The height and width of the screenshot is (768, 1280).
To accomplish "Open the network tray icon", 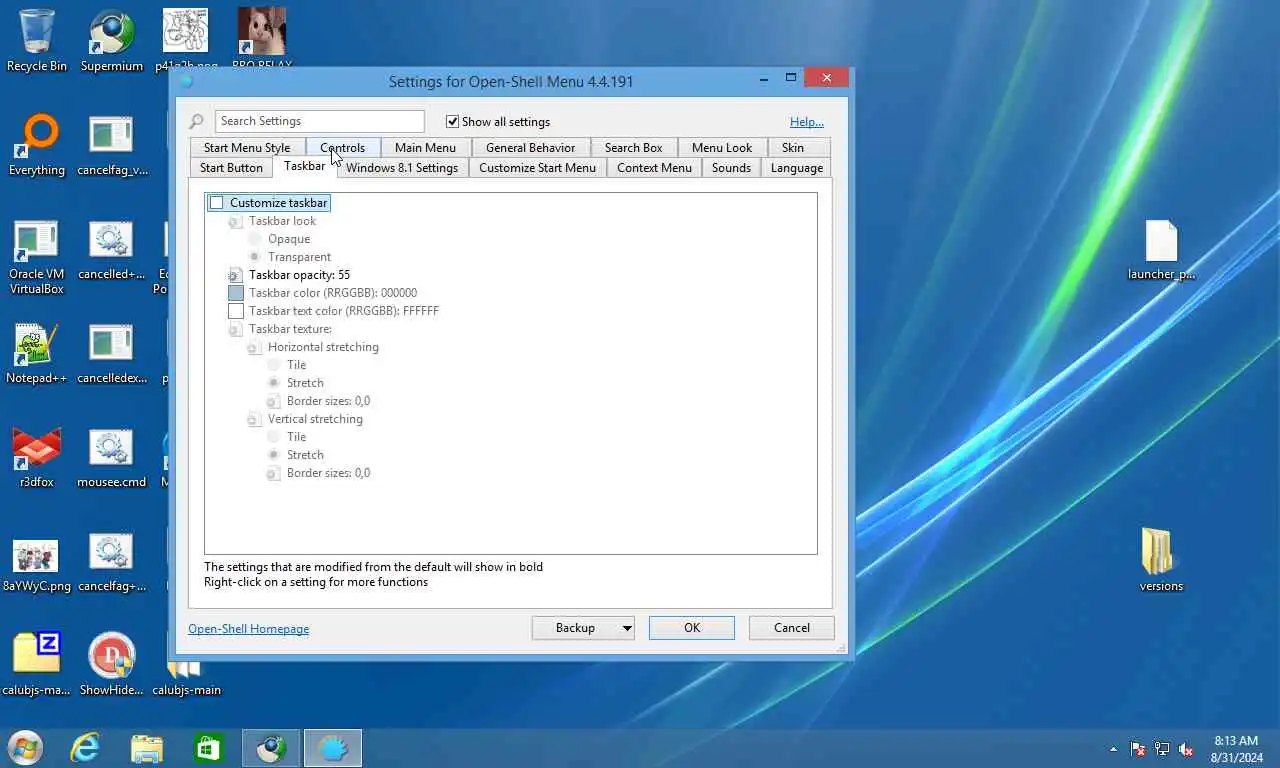I will click(1162, 749).
